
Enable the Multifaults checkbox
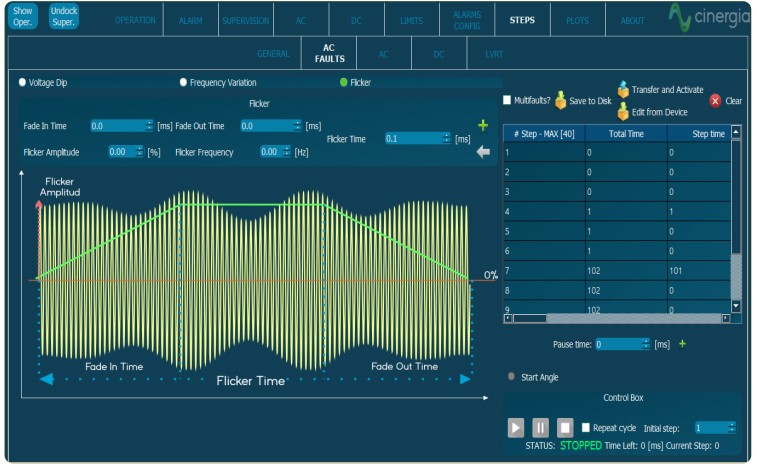click(507, 100)
